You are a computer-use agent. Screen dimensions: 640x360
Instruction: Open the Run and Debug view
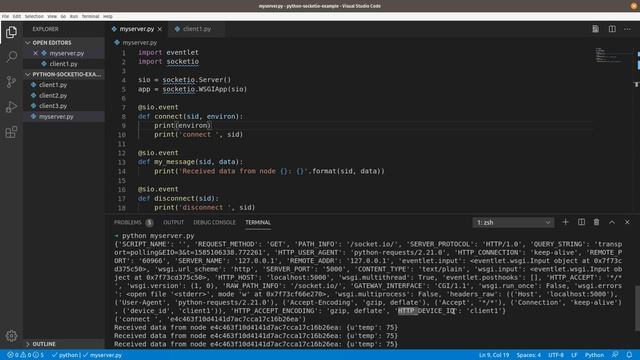pyautogui.click(x=11, y=107)
